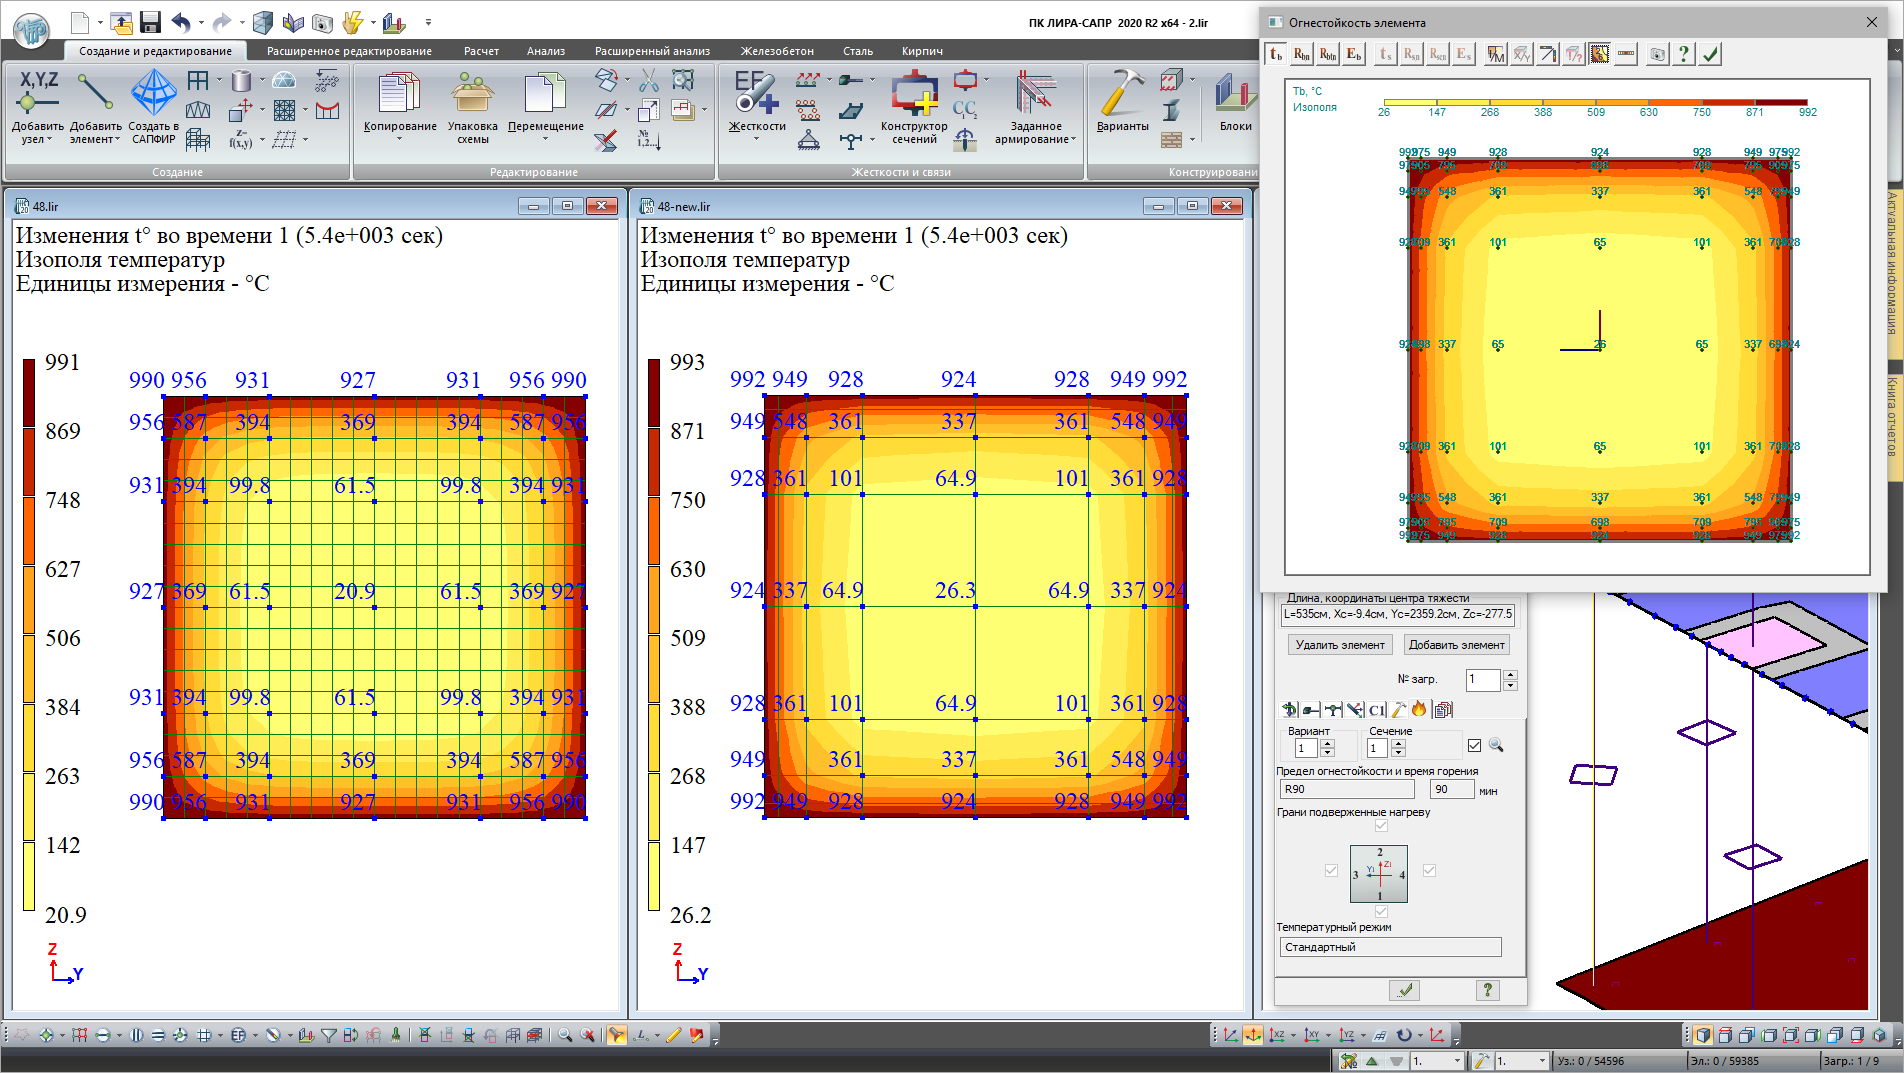Select the Eb concrete modulus icon
Screen dimensions: 1904x1073
pyautogui.click(x=1353, y=55)
